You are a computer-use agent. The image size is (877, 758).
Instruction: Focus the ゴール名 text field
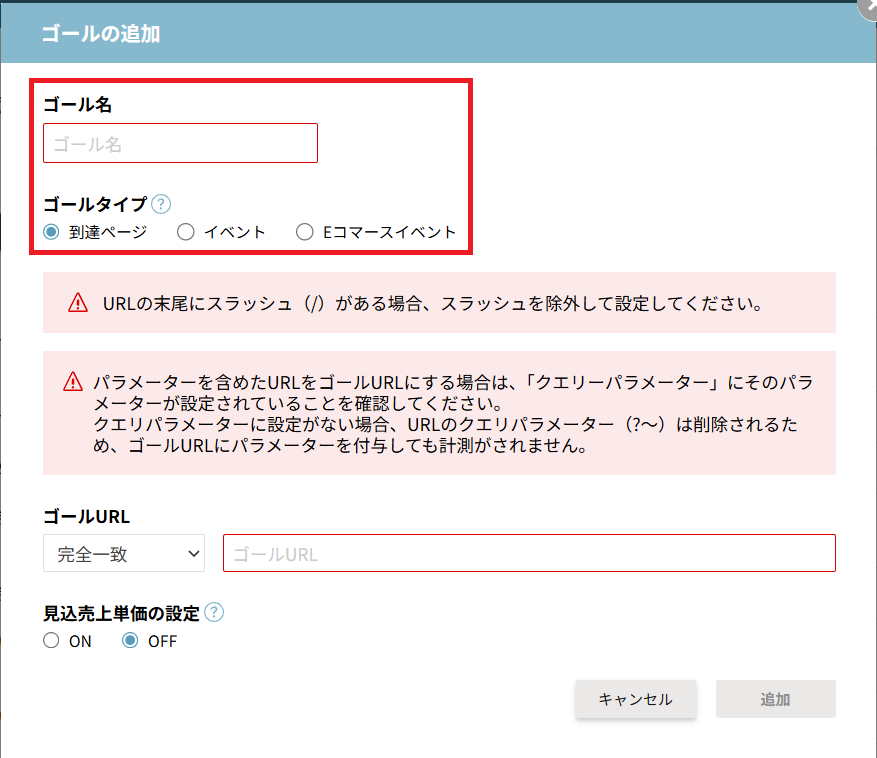[x=181, y=143]
